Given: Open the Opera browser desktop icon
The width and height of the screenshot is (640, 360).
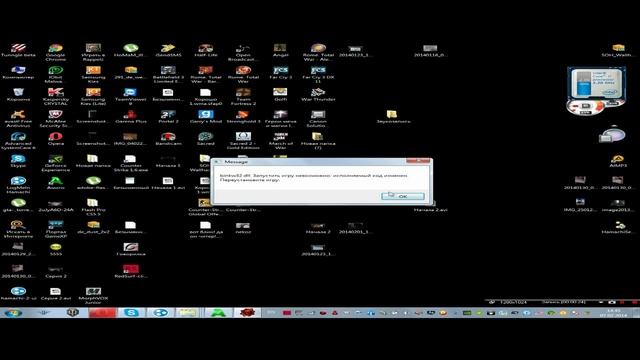Looking at the screenshot, I should coord(56,139).
